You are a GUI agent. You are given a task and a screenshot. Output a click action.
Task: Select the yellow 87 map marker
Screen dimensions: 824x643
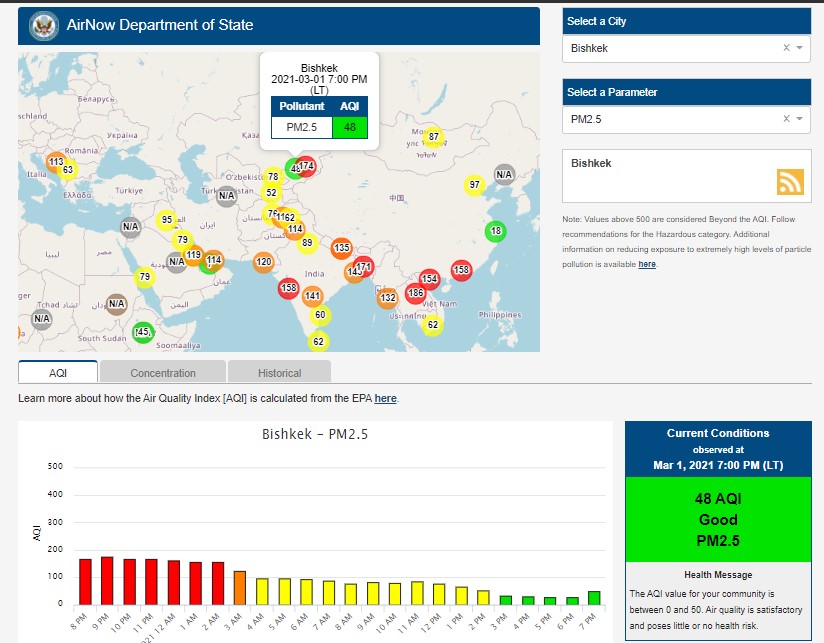[x=433, y=137]
